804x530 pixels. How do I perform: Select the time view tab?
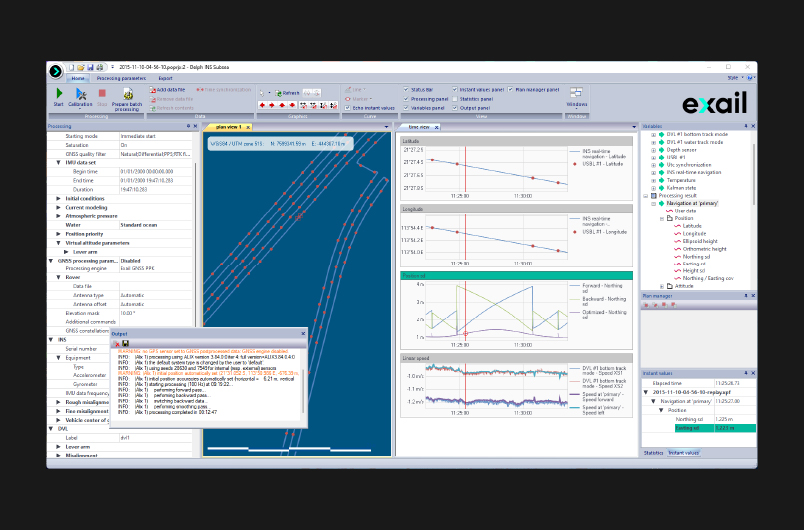pos(418,127)
